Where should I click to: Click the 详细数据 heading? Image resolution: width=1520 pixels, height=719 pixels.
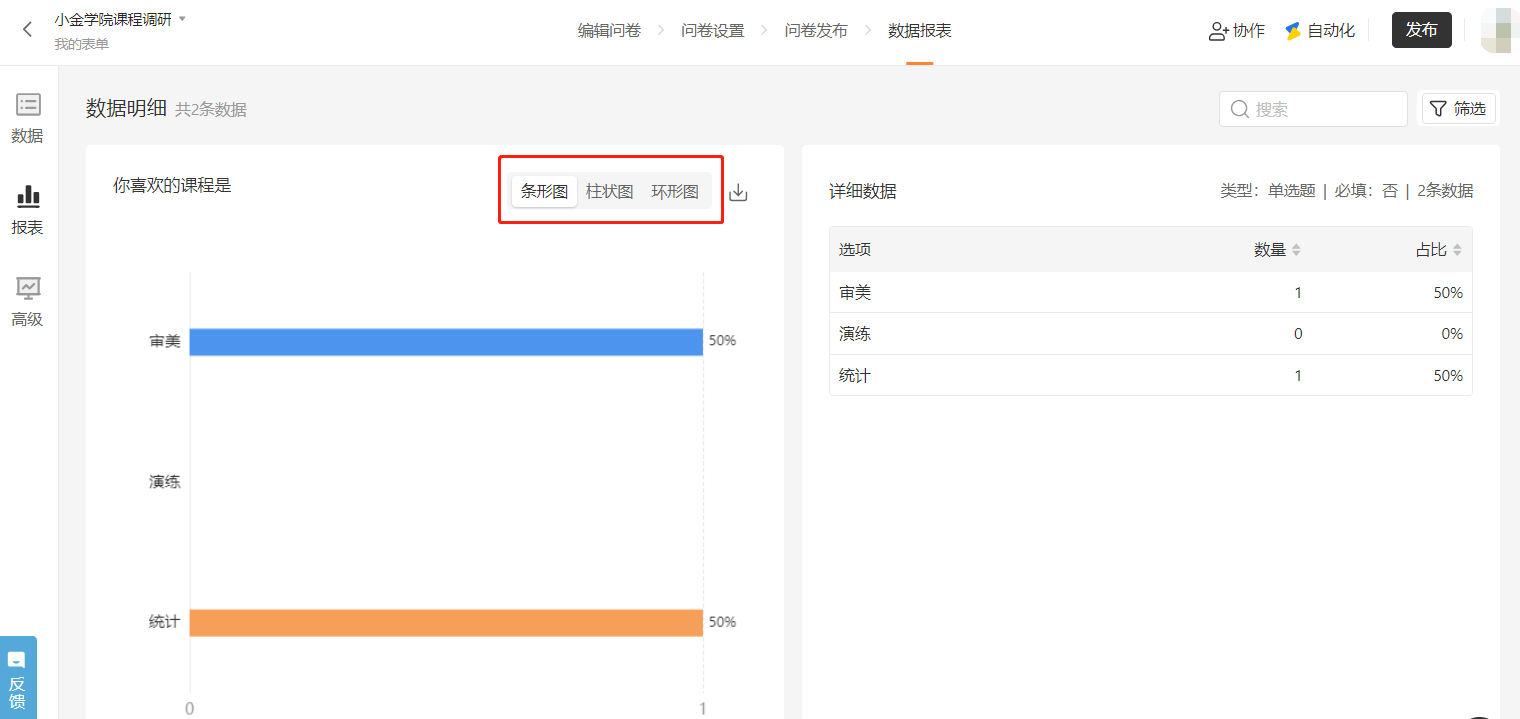coord(863,191)
